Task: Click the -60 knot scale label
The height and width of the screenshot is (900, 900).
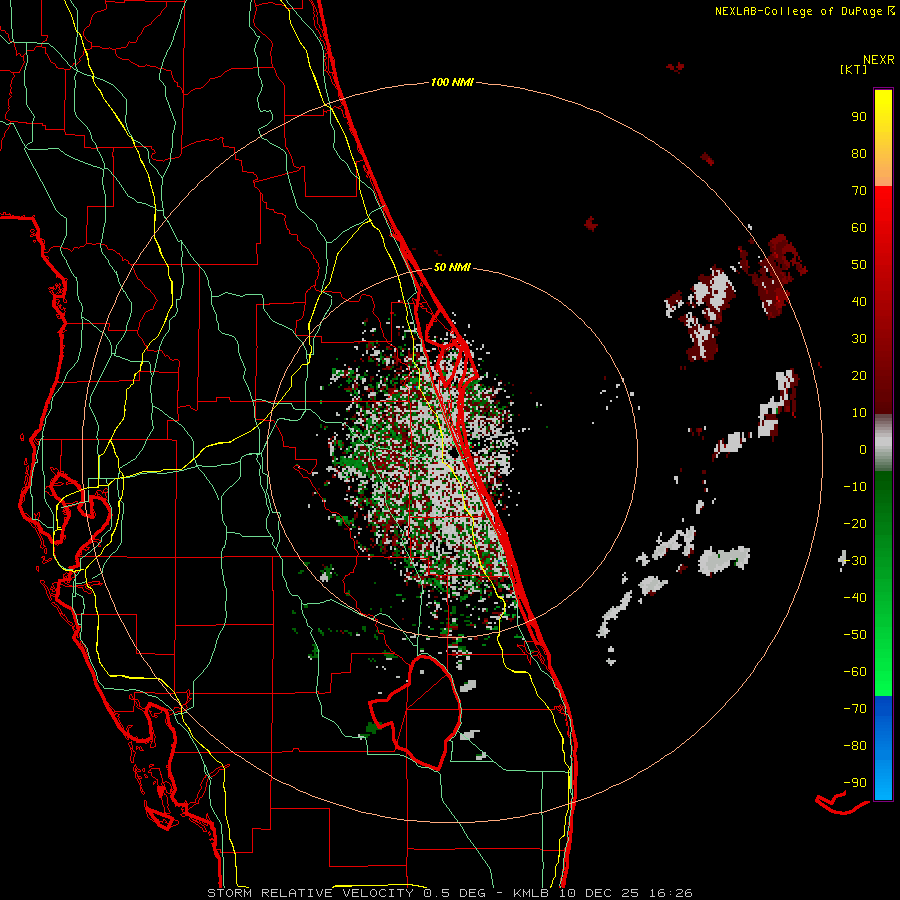Action: click(855, 672)
